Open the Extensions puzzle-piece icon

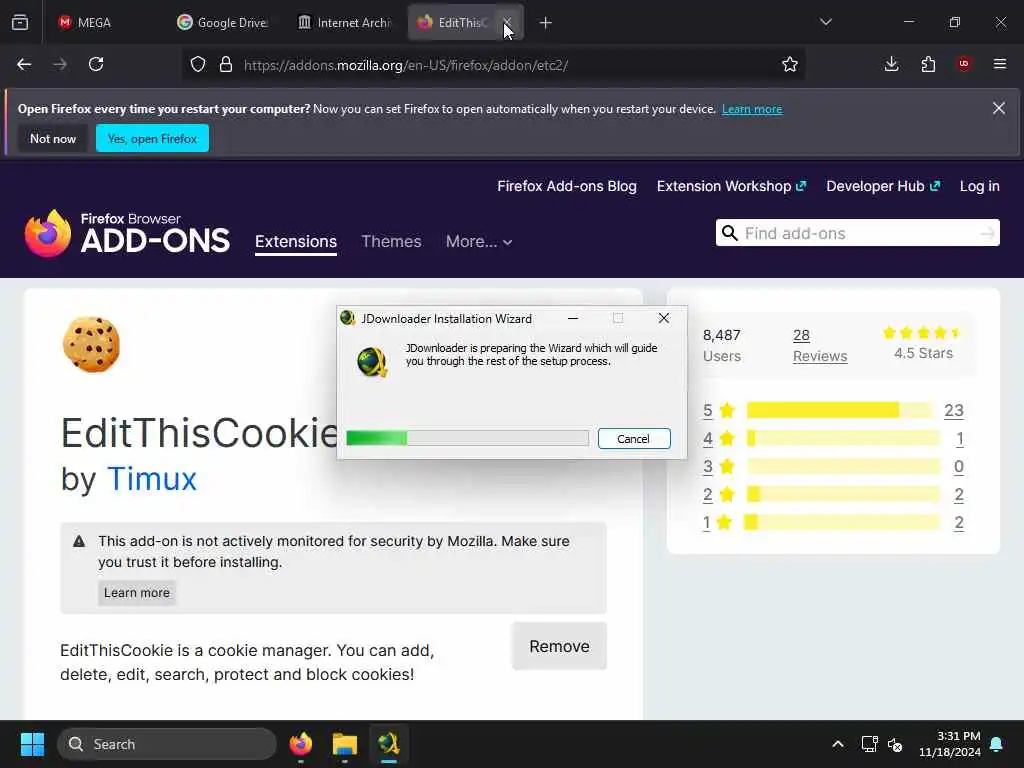point(928,64)
